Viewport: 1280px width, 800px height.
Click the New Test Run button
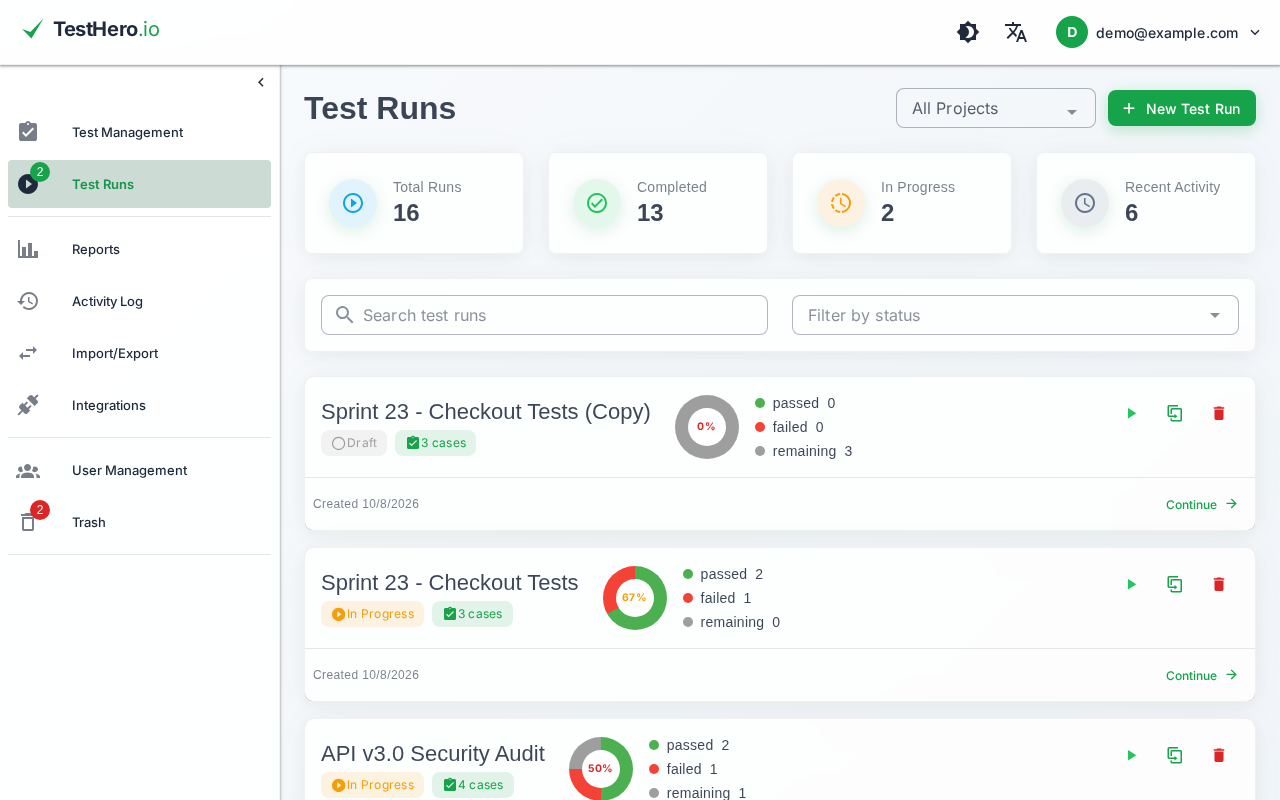[1182, 108]
